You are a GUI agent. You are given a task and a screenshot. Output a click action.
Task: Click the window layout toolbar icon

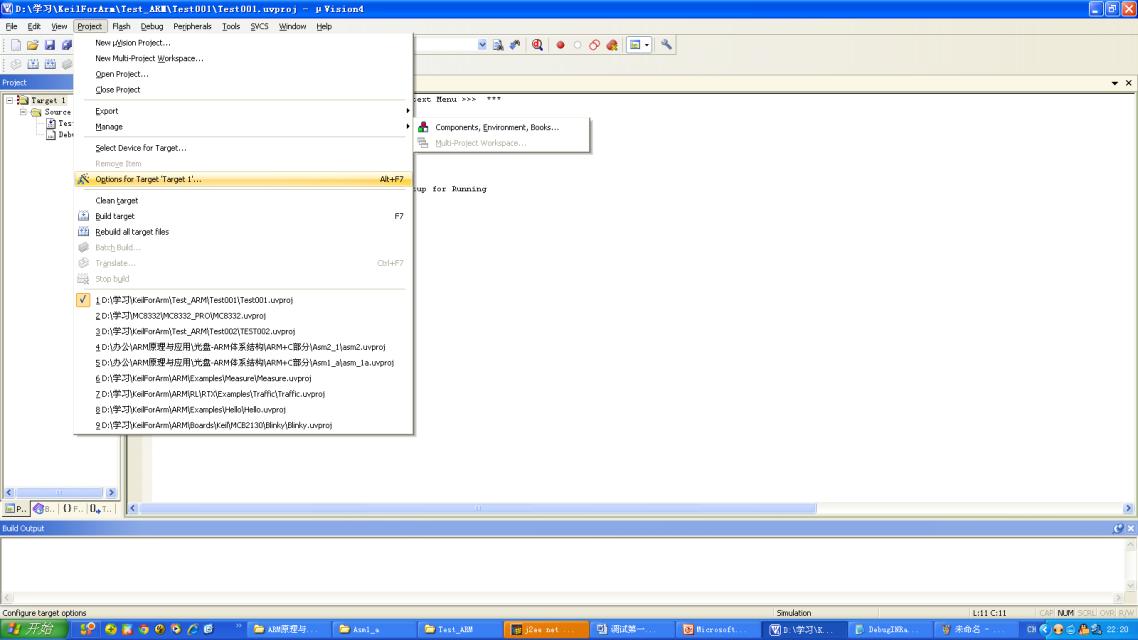coord(635,45)
